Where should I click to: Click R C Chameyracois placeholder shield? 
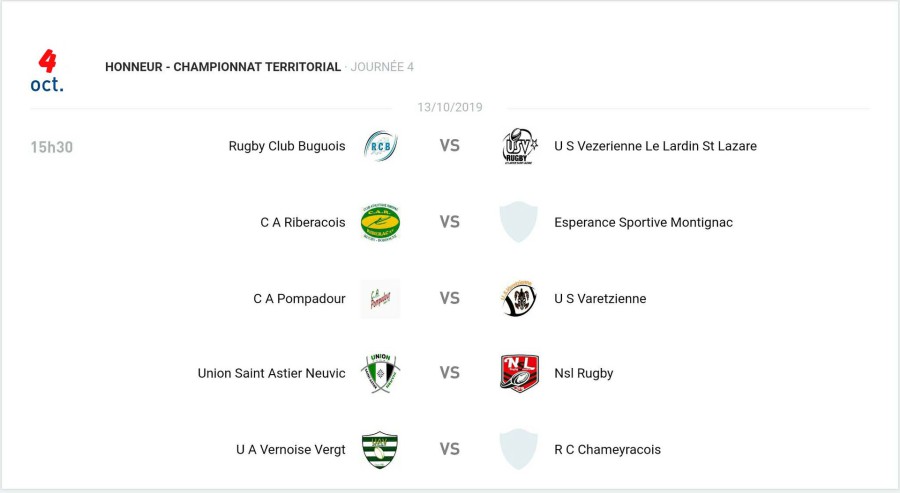519,449
